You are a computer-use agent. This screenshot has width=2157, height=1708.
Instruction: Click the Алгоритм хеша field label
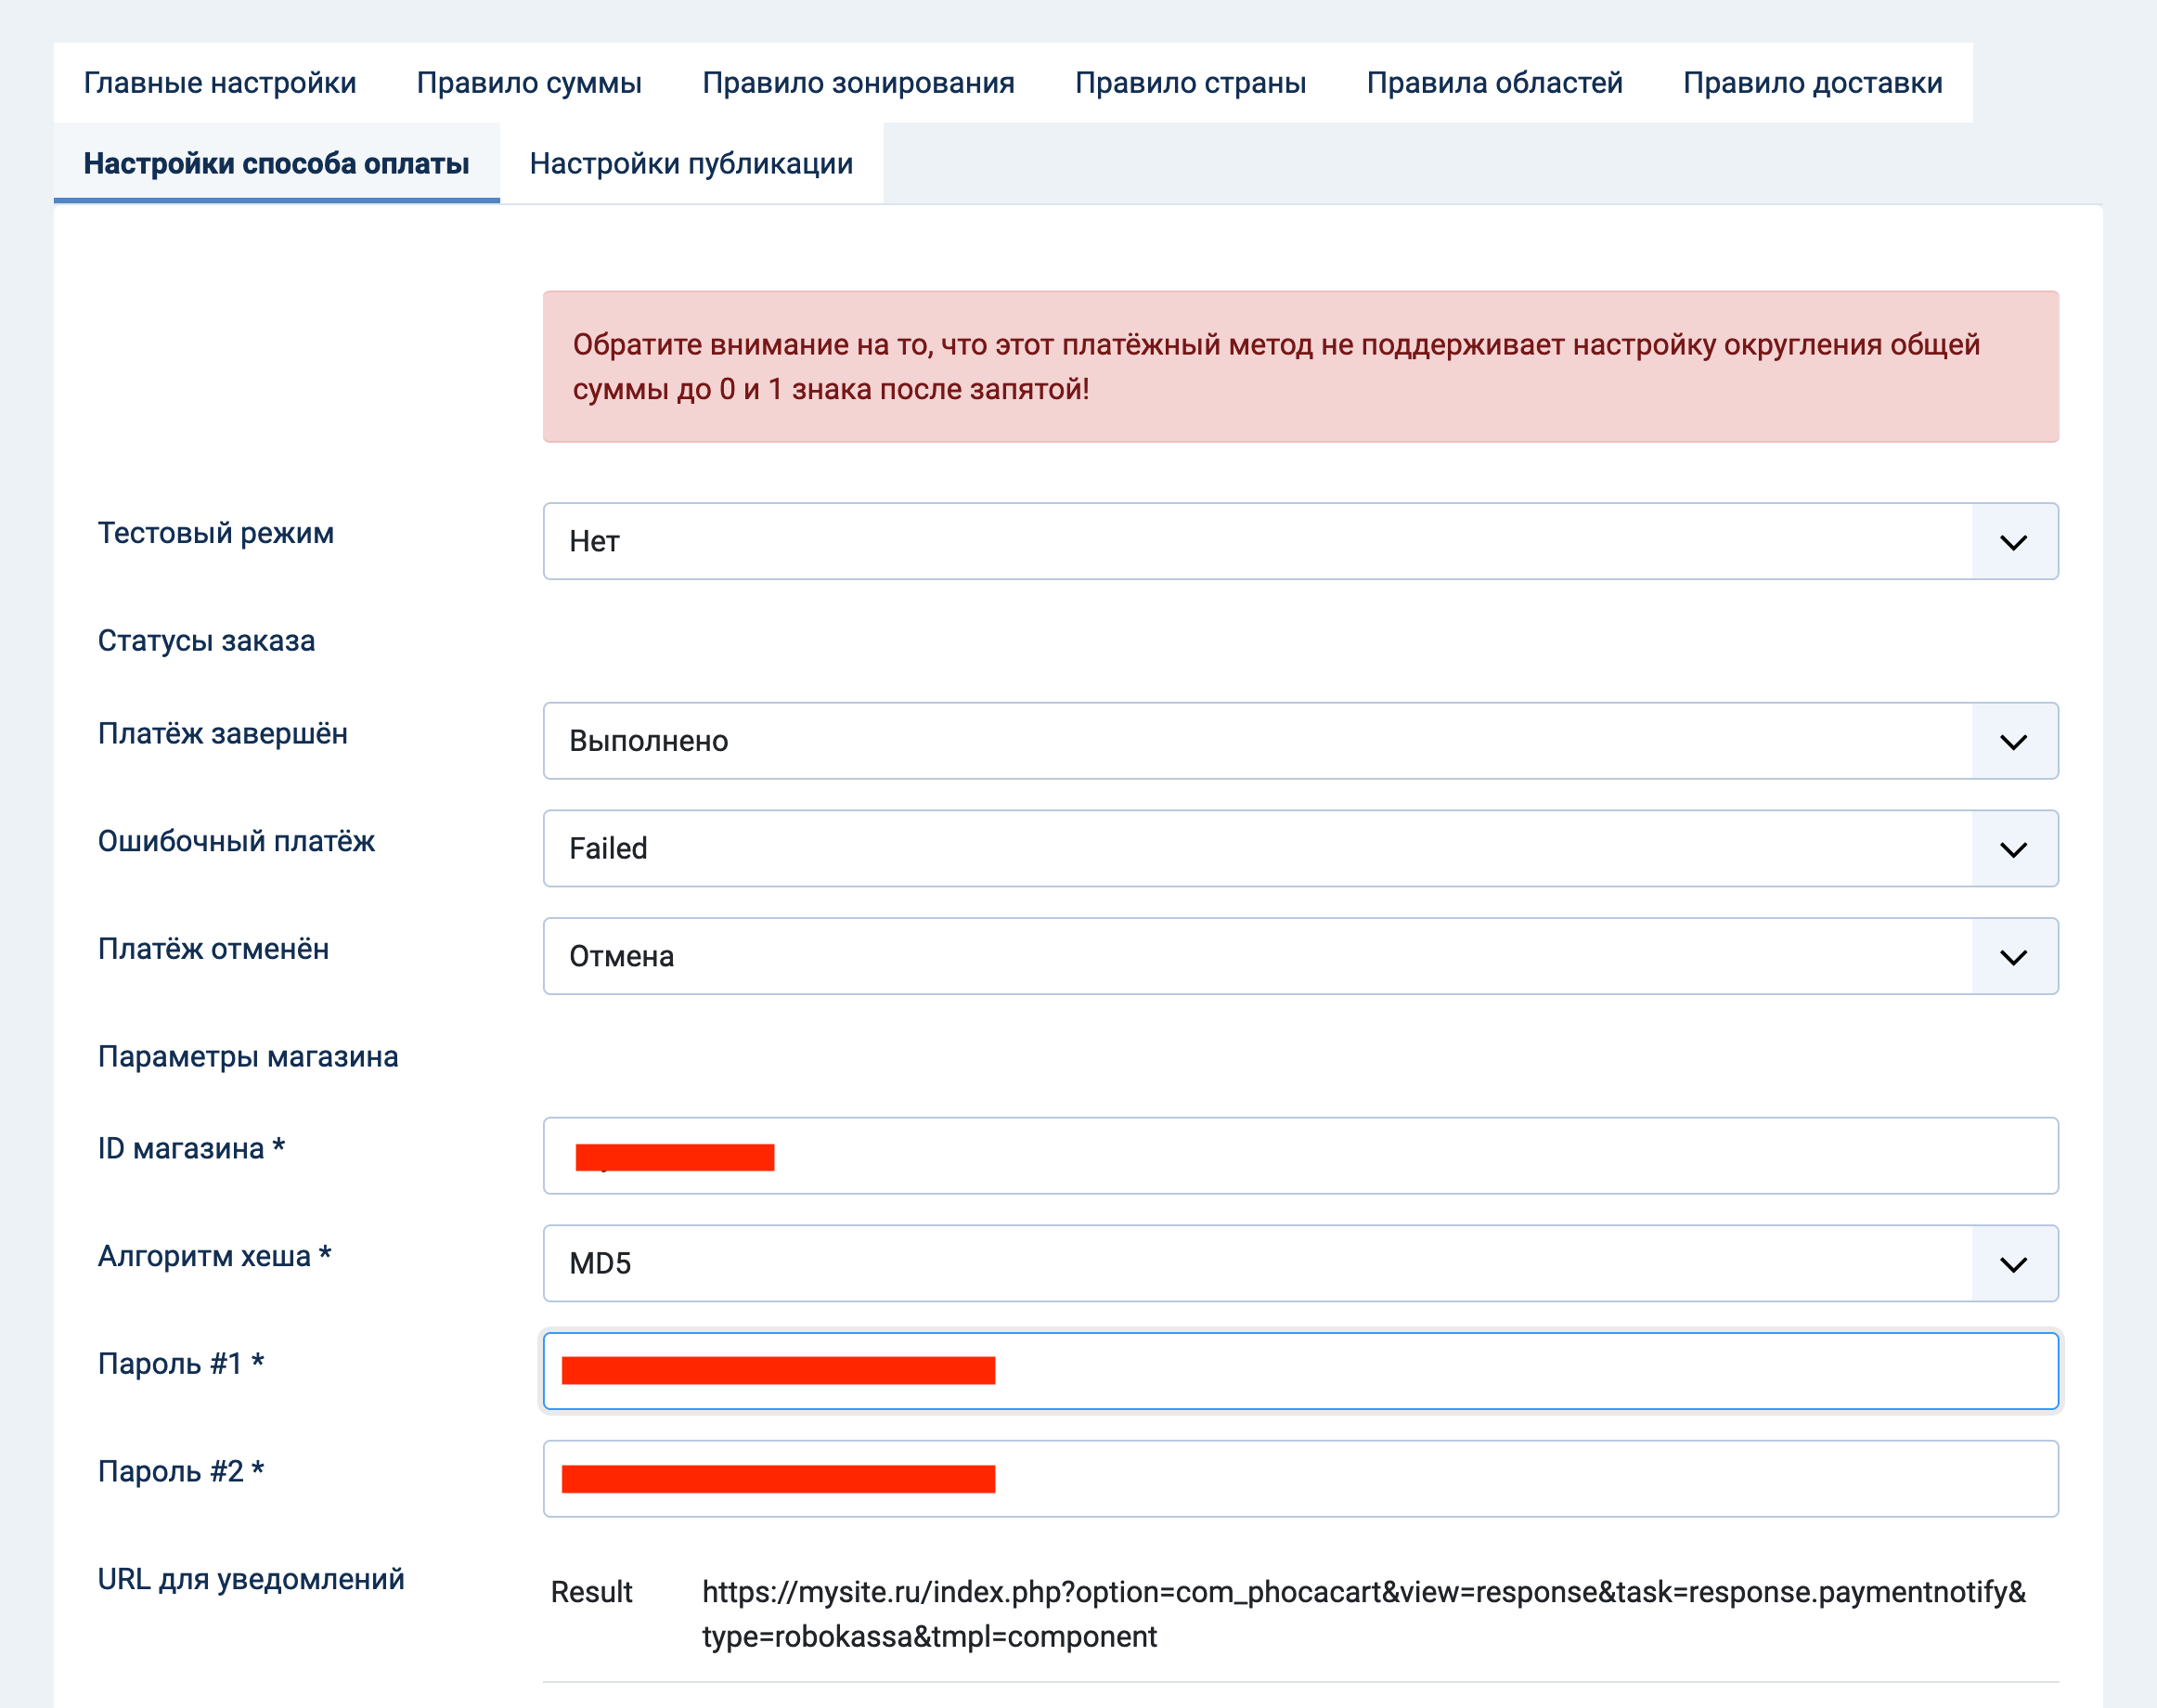pos(214,1256)
